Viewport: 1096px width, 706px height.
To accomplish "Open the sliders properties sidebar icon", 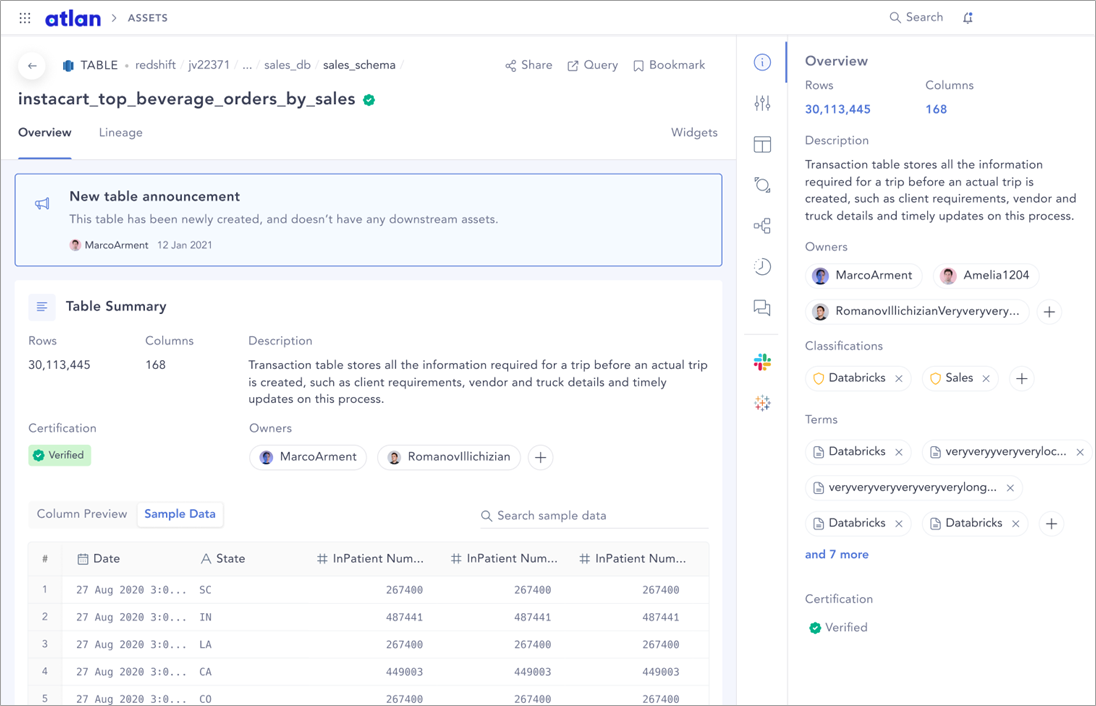I will 762,103.
